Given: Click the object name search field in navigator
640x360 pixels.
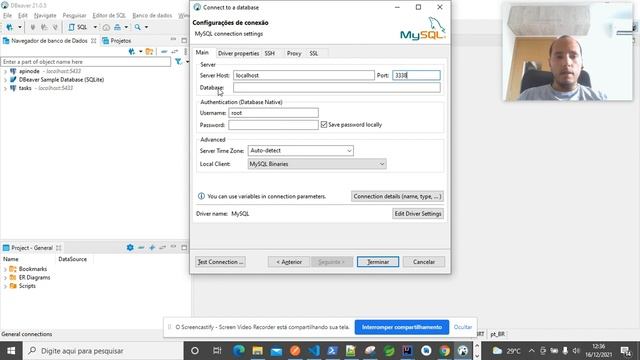Looking at the screenshot, I should tap(86, 62).
